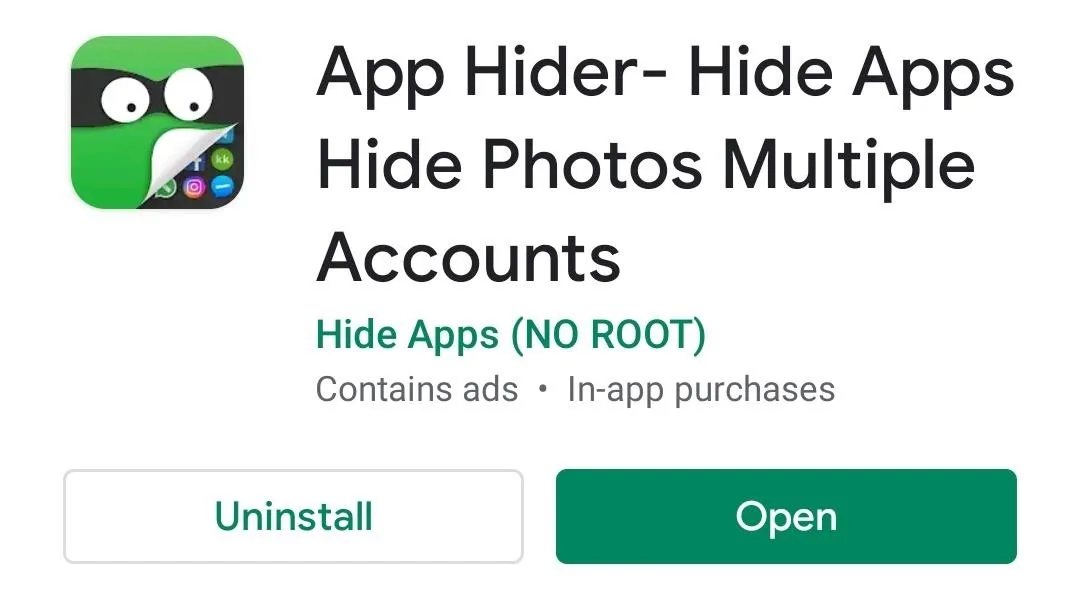
Task: Click the Instagram logo inside the app icon
Action: pyautogui.click(x=195, y=187)
